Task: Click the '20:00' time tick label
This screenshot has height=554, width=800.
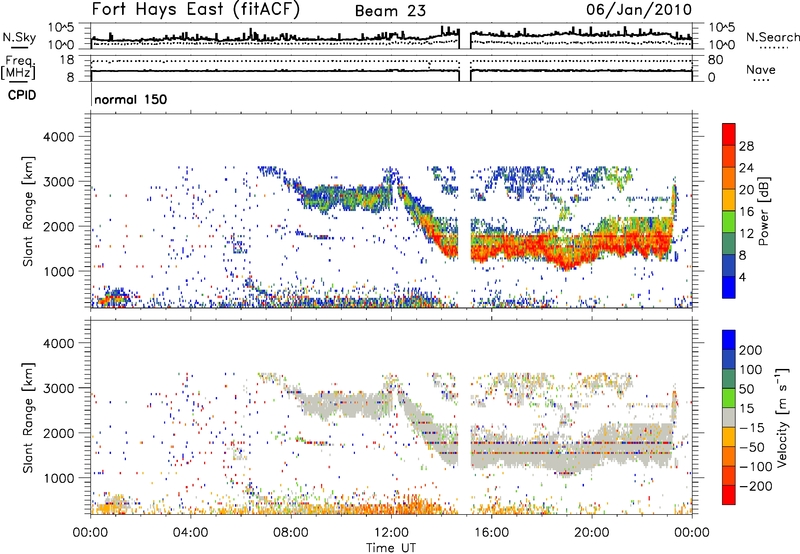Action: (591, 533)
